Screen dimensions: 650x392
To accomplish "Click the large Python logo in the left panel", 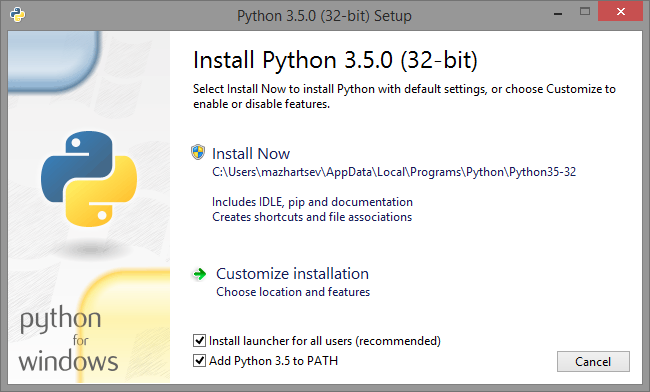I will coord(89,179).
